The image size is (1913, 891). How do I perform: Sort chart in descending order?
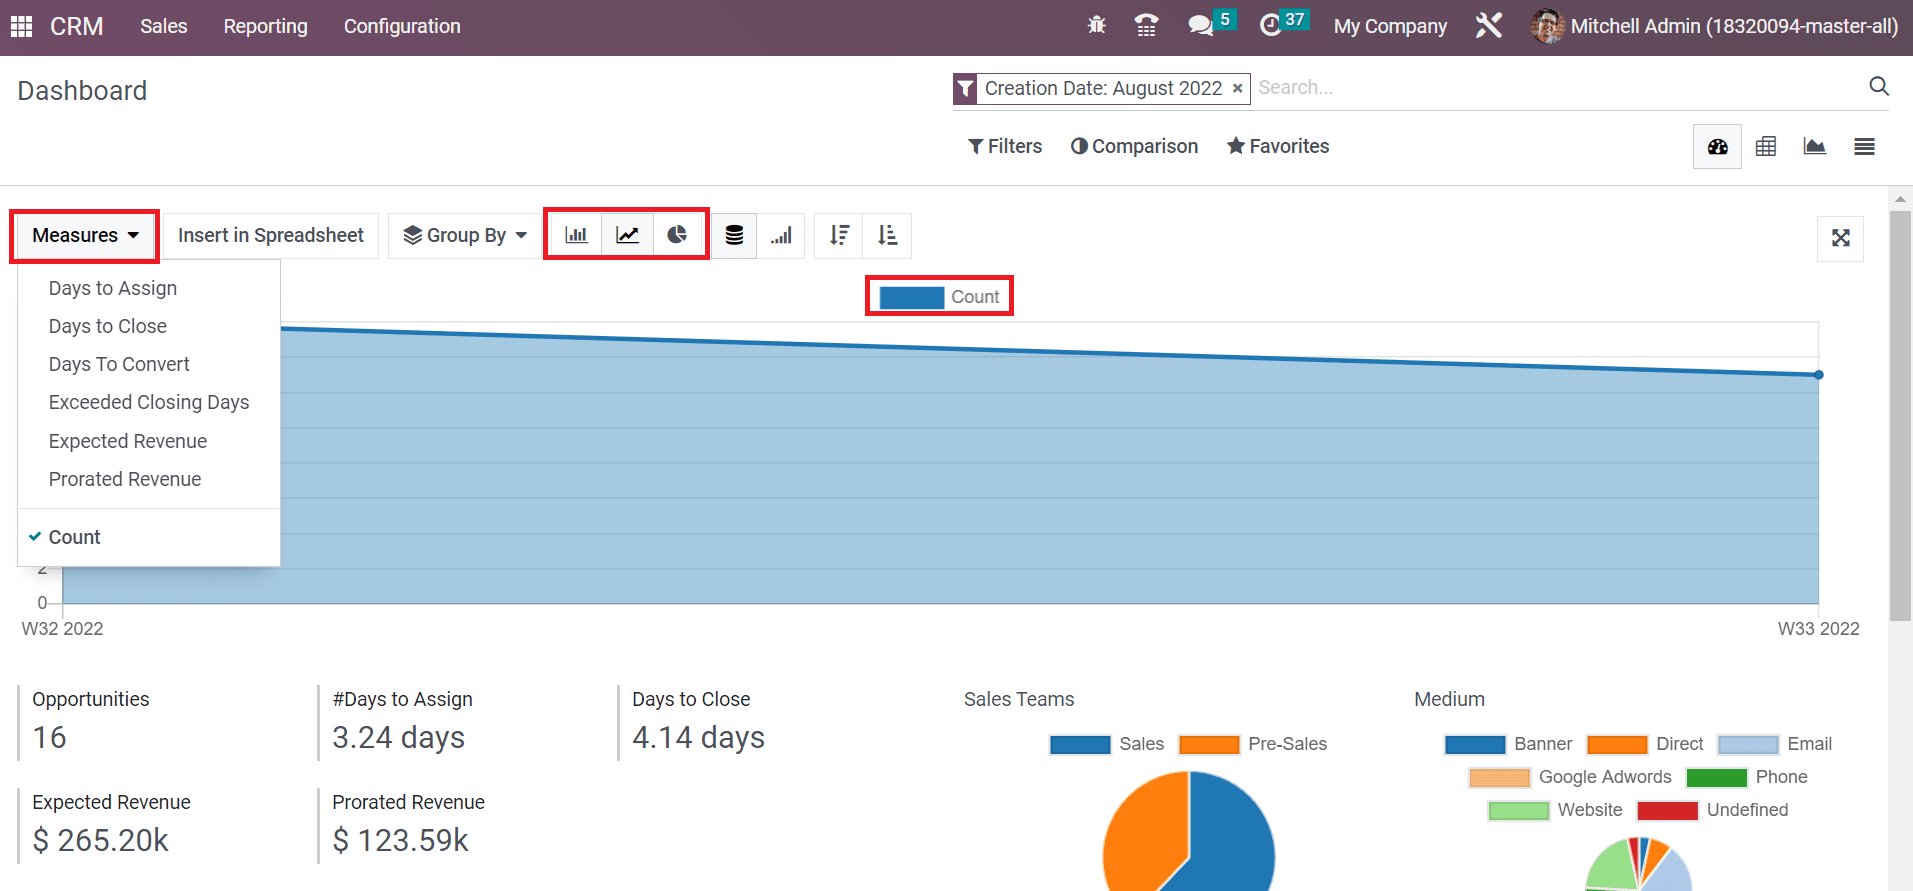click(x=839, y=235)
